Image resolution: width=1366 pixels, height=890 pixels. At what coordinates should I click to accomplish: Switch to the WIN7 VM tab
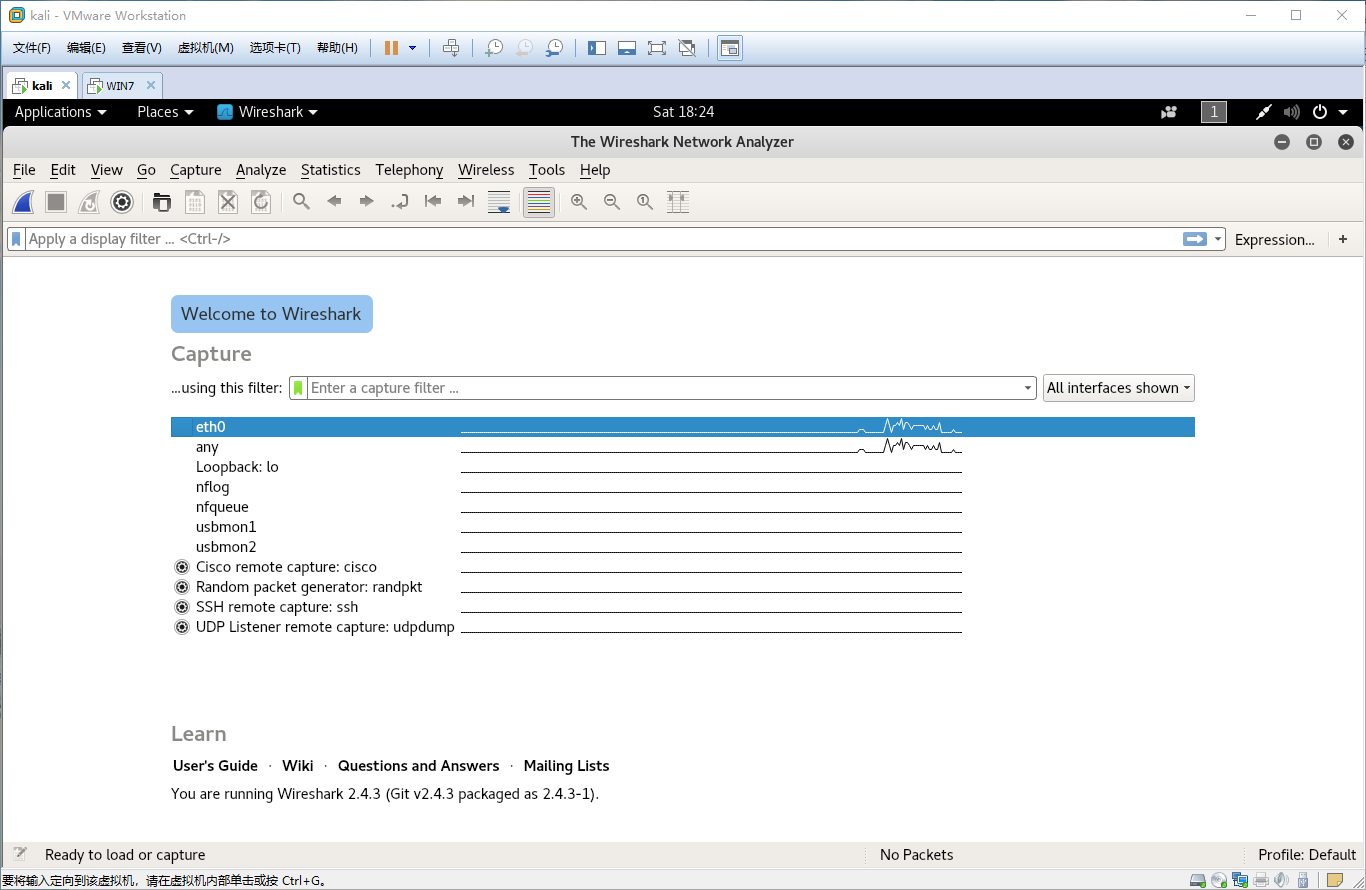coord(121,85)
